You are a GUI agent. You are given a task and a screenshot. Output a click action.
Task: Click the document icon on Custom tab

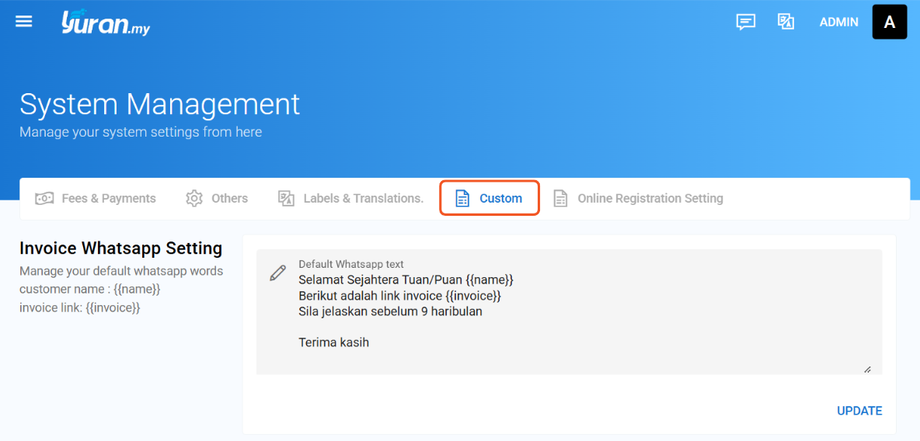pos(462,199)
